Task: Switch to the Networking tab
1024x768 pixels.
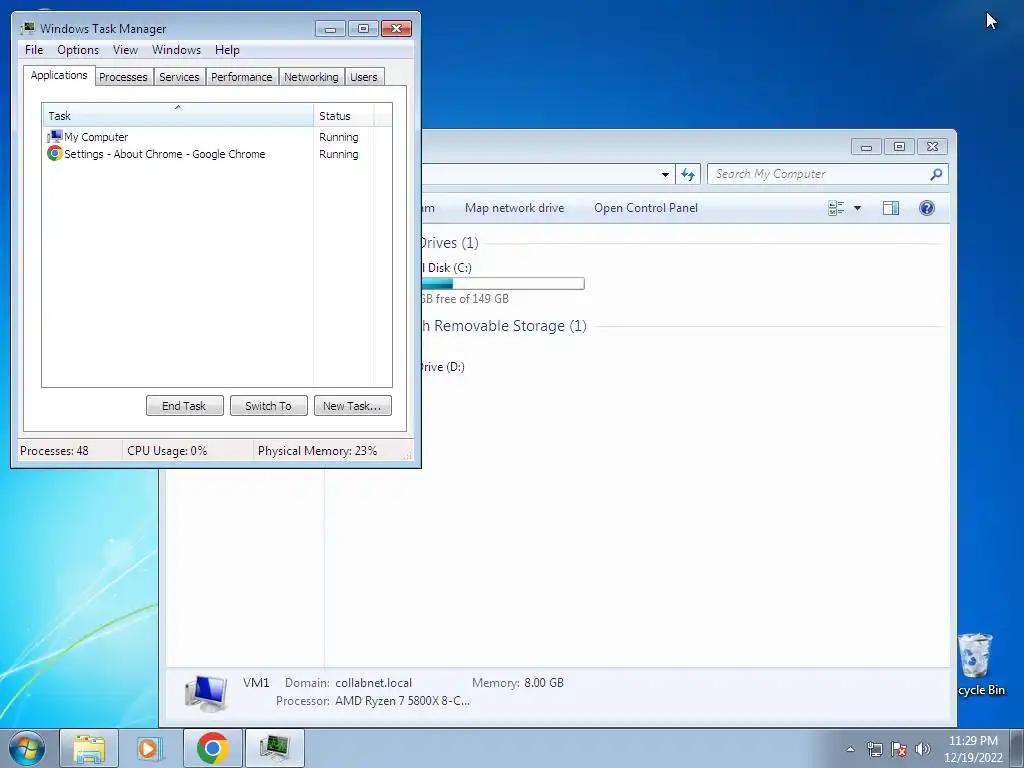Action: [311, 77]
